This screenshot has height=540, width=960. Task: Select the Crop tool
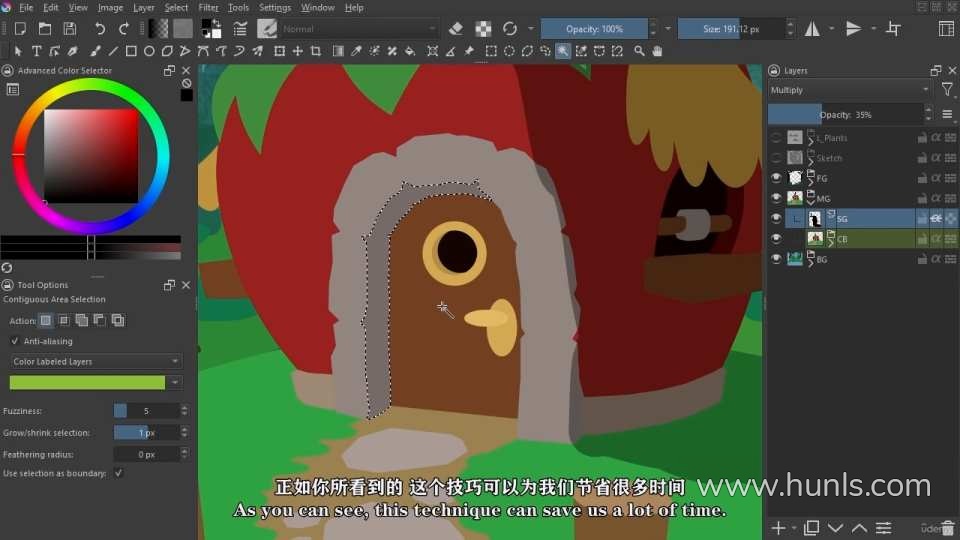tap(315, 51)
